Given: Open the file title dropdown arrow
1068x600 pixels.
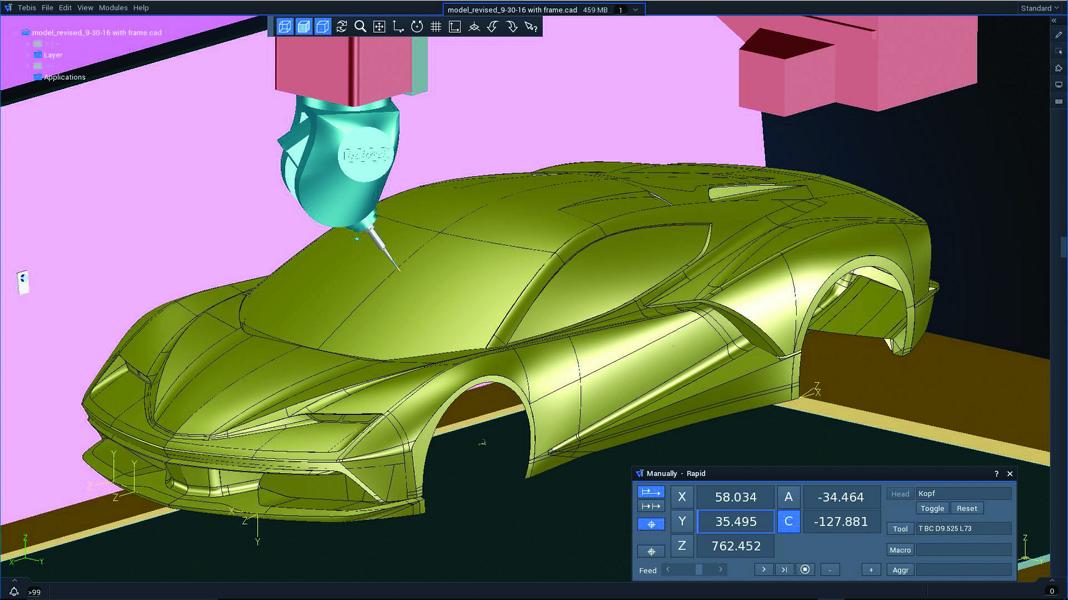Looking at the screenshot, I should click(635, 10).
